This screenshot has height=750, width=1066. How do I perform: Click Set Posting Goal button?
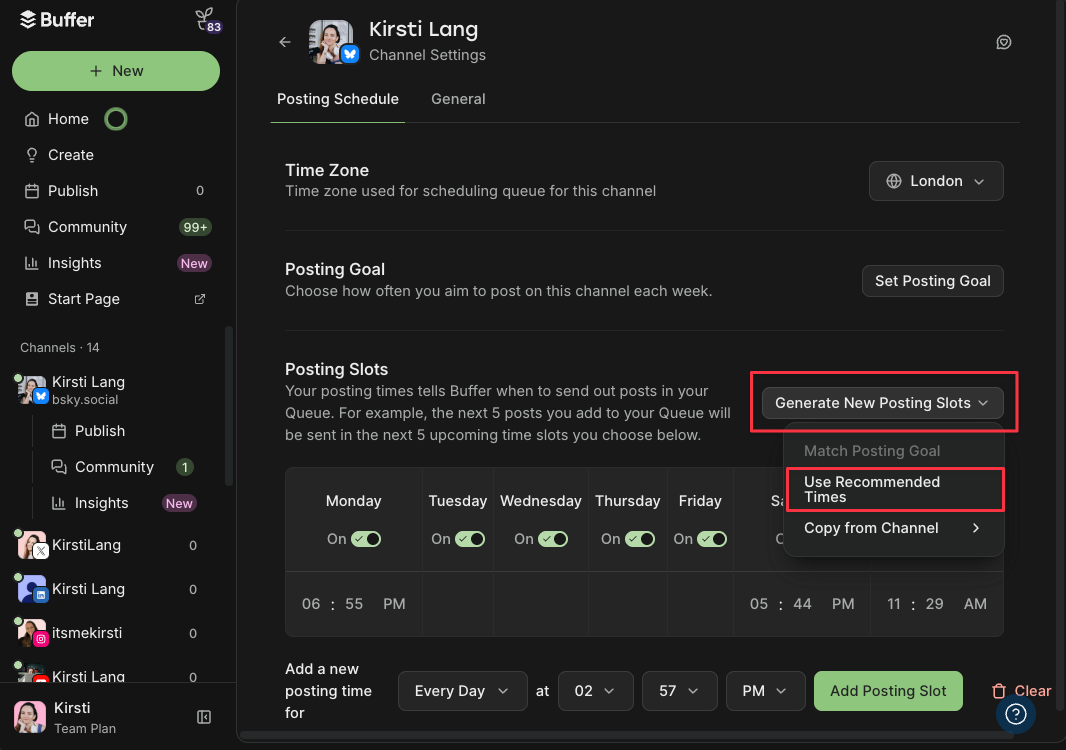(932, 281)
